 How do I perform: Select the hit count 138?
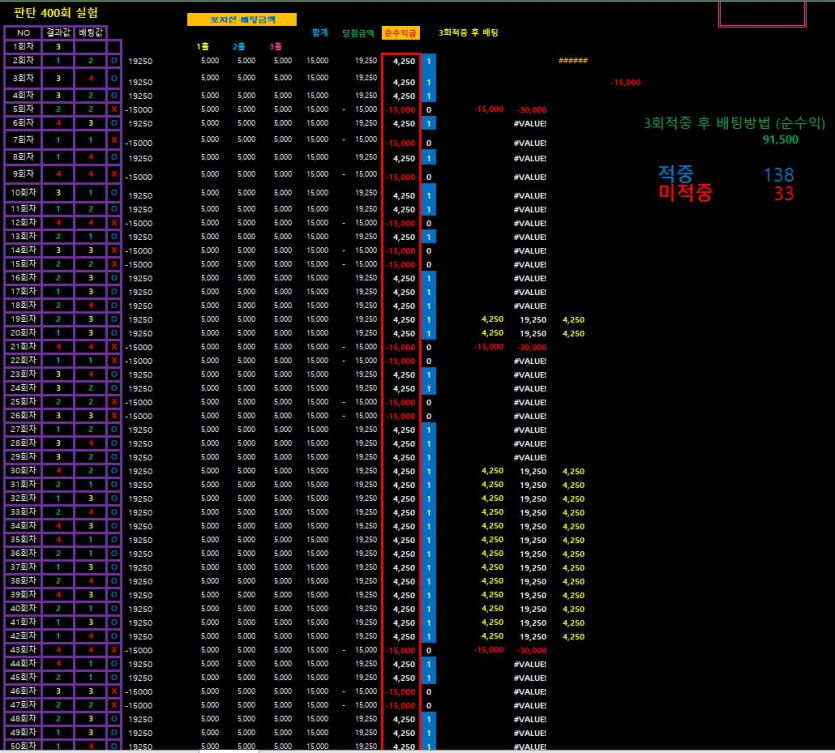[779, 175]
